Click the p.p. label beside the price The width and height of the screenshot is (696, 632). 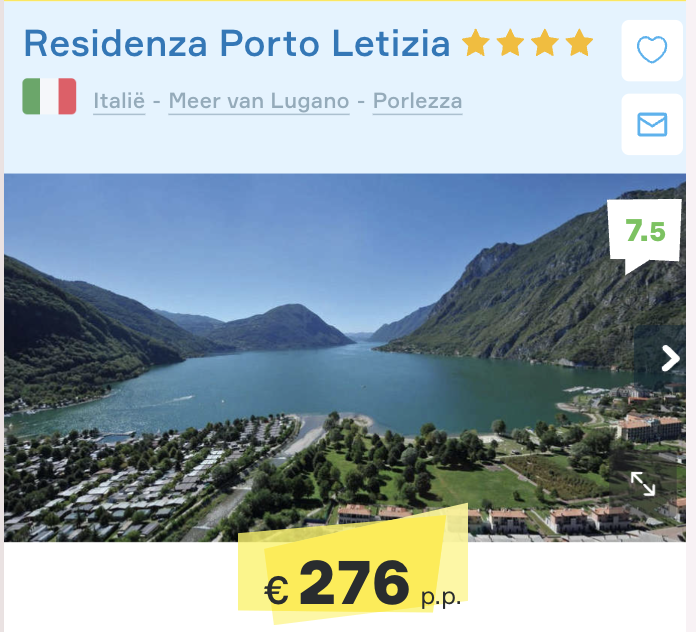[441, 597]
